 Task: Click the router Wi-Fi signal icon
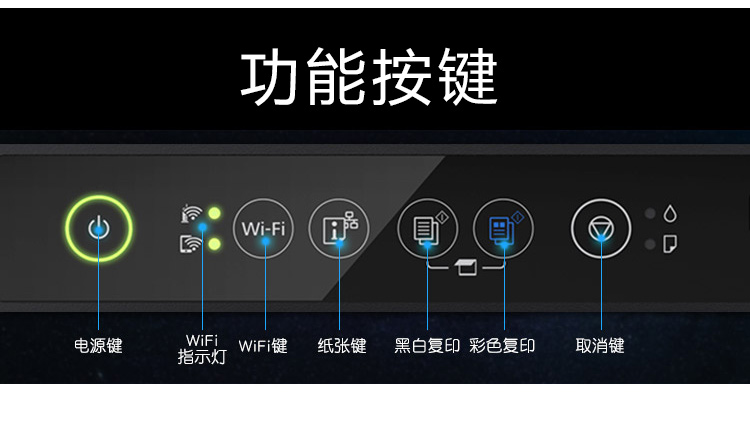(191, 214)
